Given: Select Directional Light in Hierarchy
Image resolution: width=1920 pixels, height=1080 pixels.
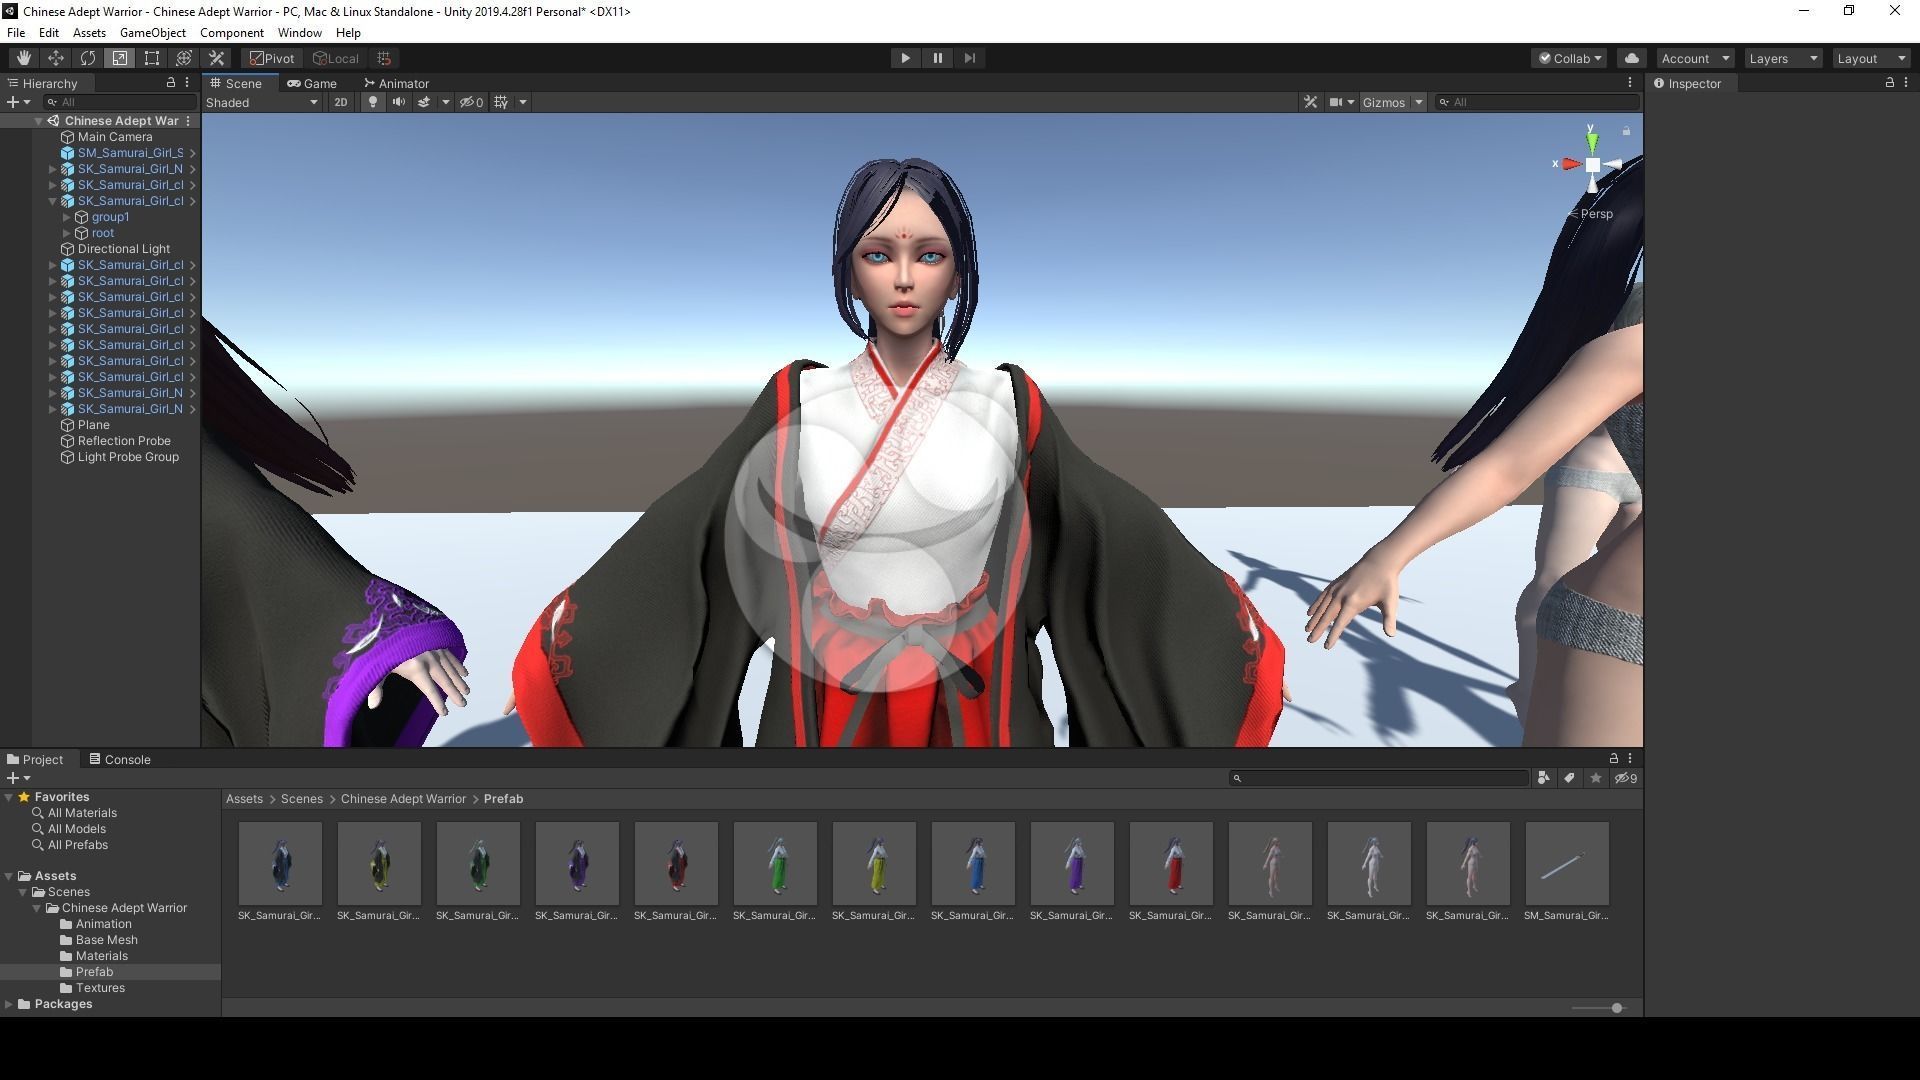Looking at the screenshot, I should click(123, 249).
